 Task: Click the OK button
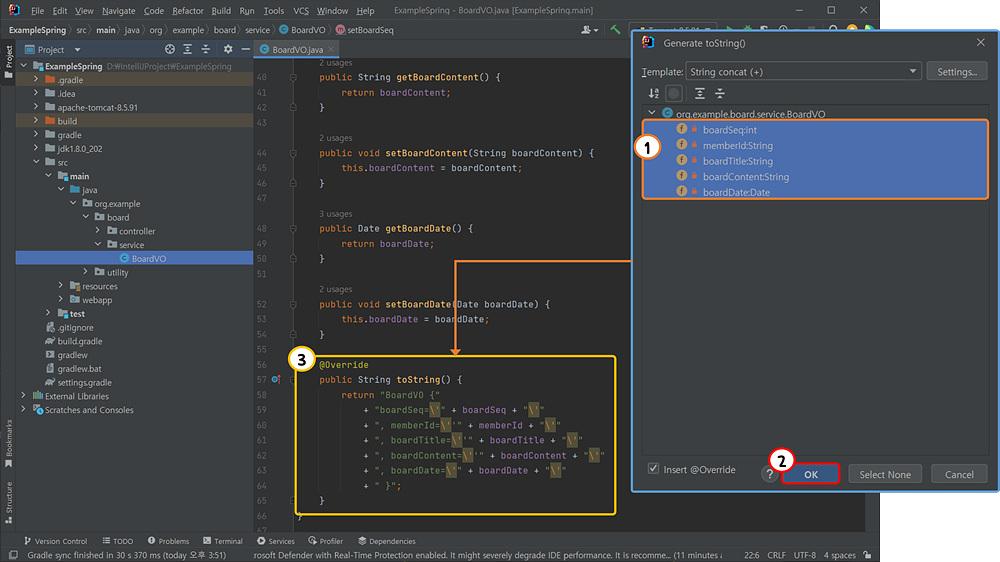[810, 475]
